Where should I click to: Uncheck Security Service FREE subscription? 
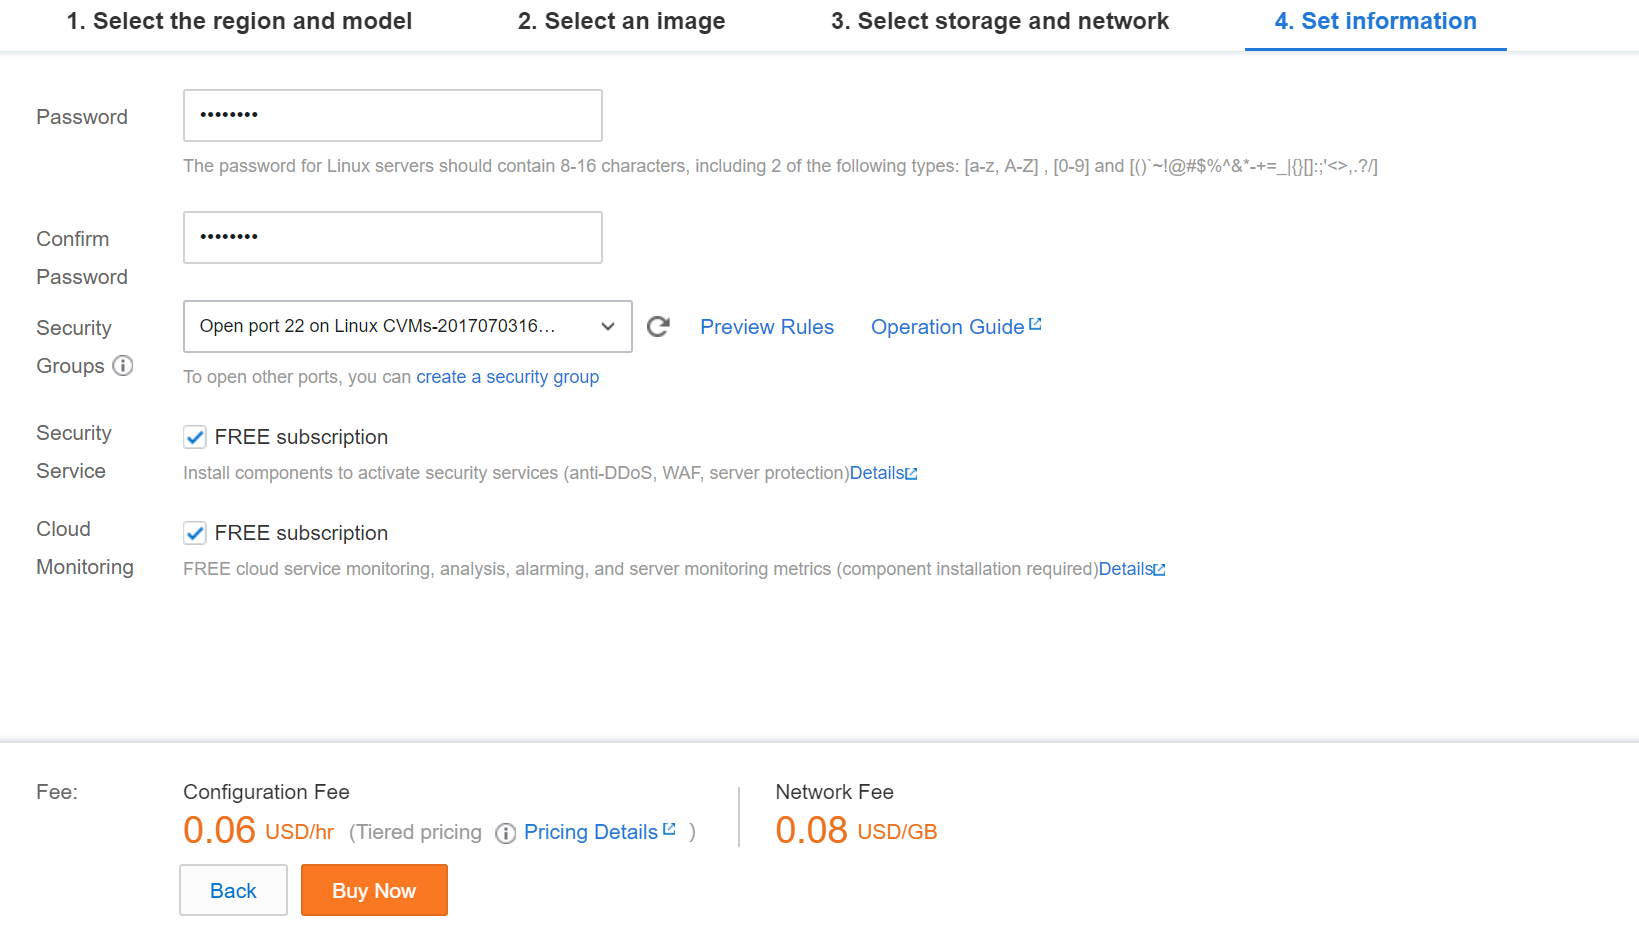pyautogui.click(x=195, y=437)
